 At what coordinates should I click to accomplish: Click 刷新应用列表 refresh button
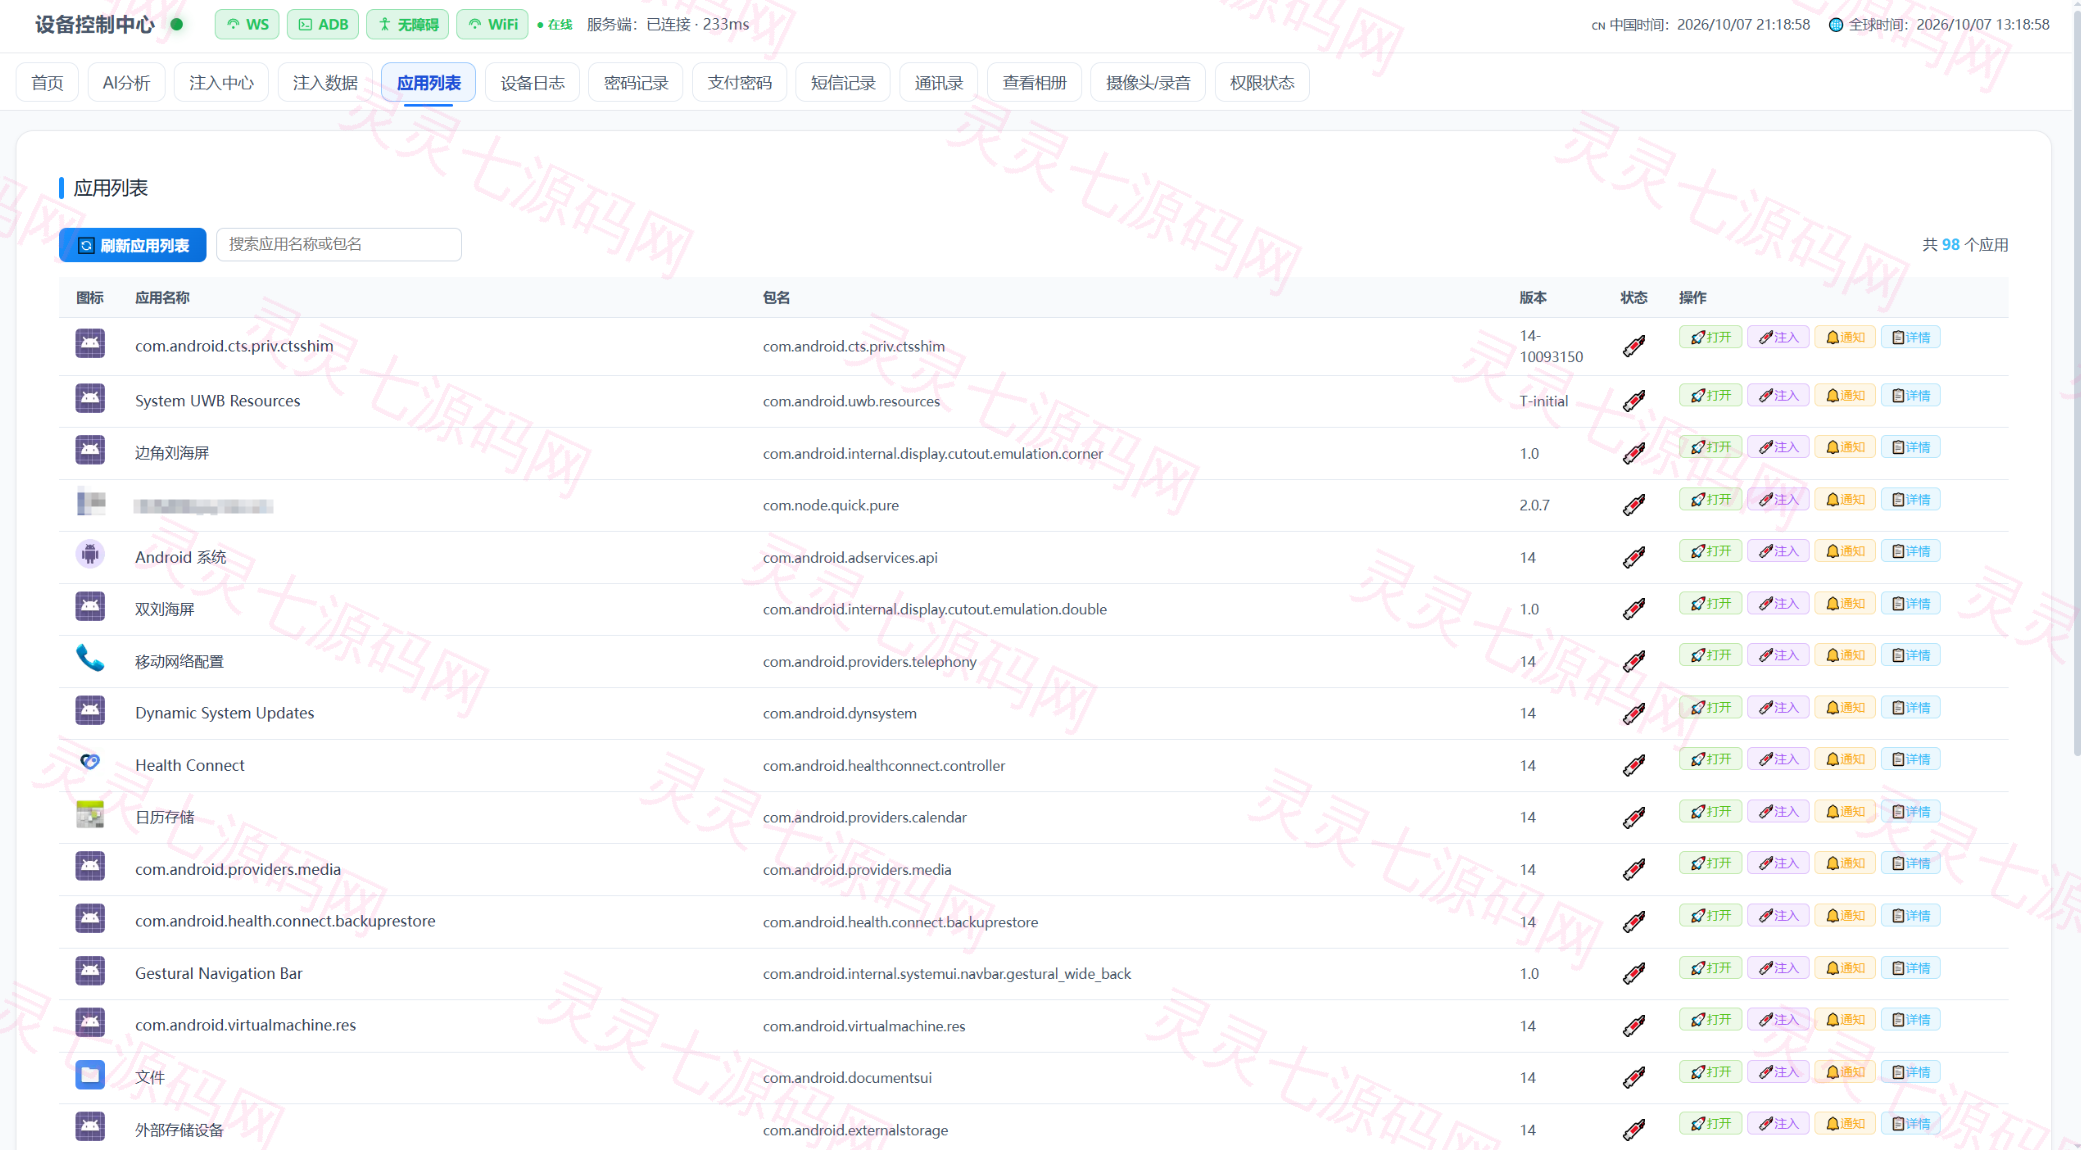pyautogui.click(x=133, y=245)
